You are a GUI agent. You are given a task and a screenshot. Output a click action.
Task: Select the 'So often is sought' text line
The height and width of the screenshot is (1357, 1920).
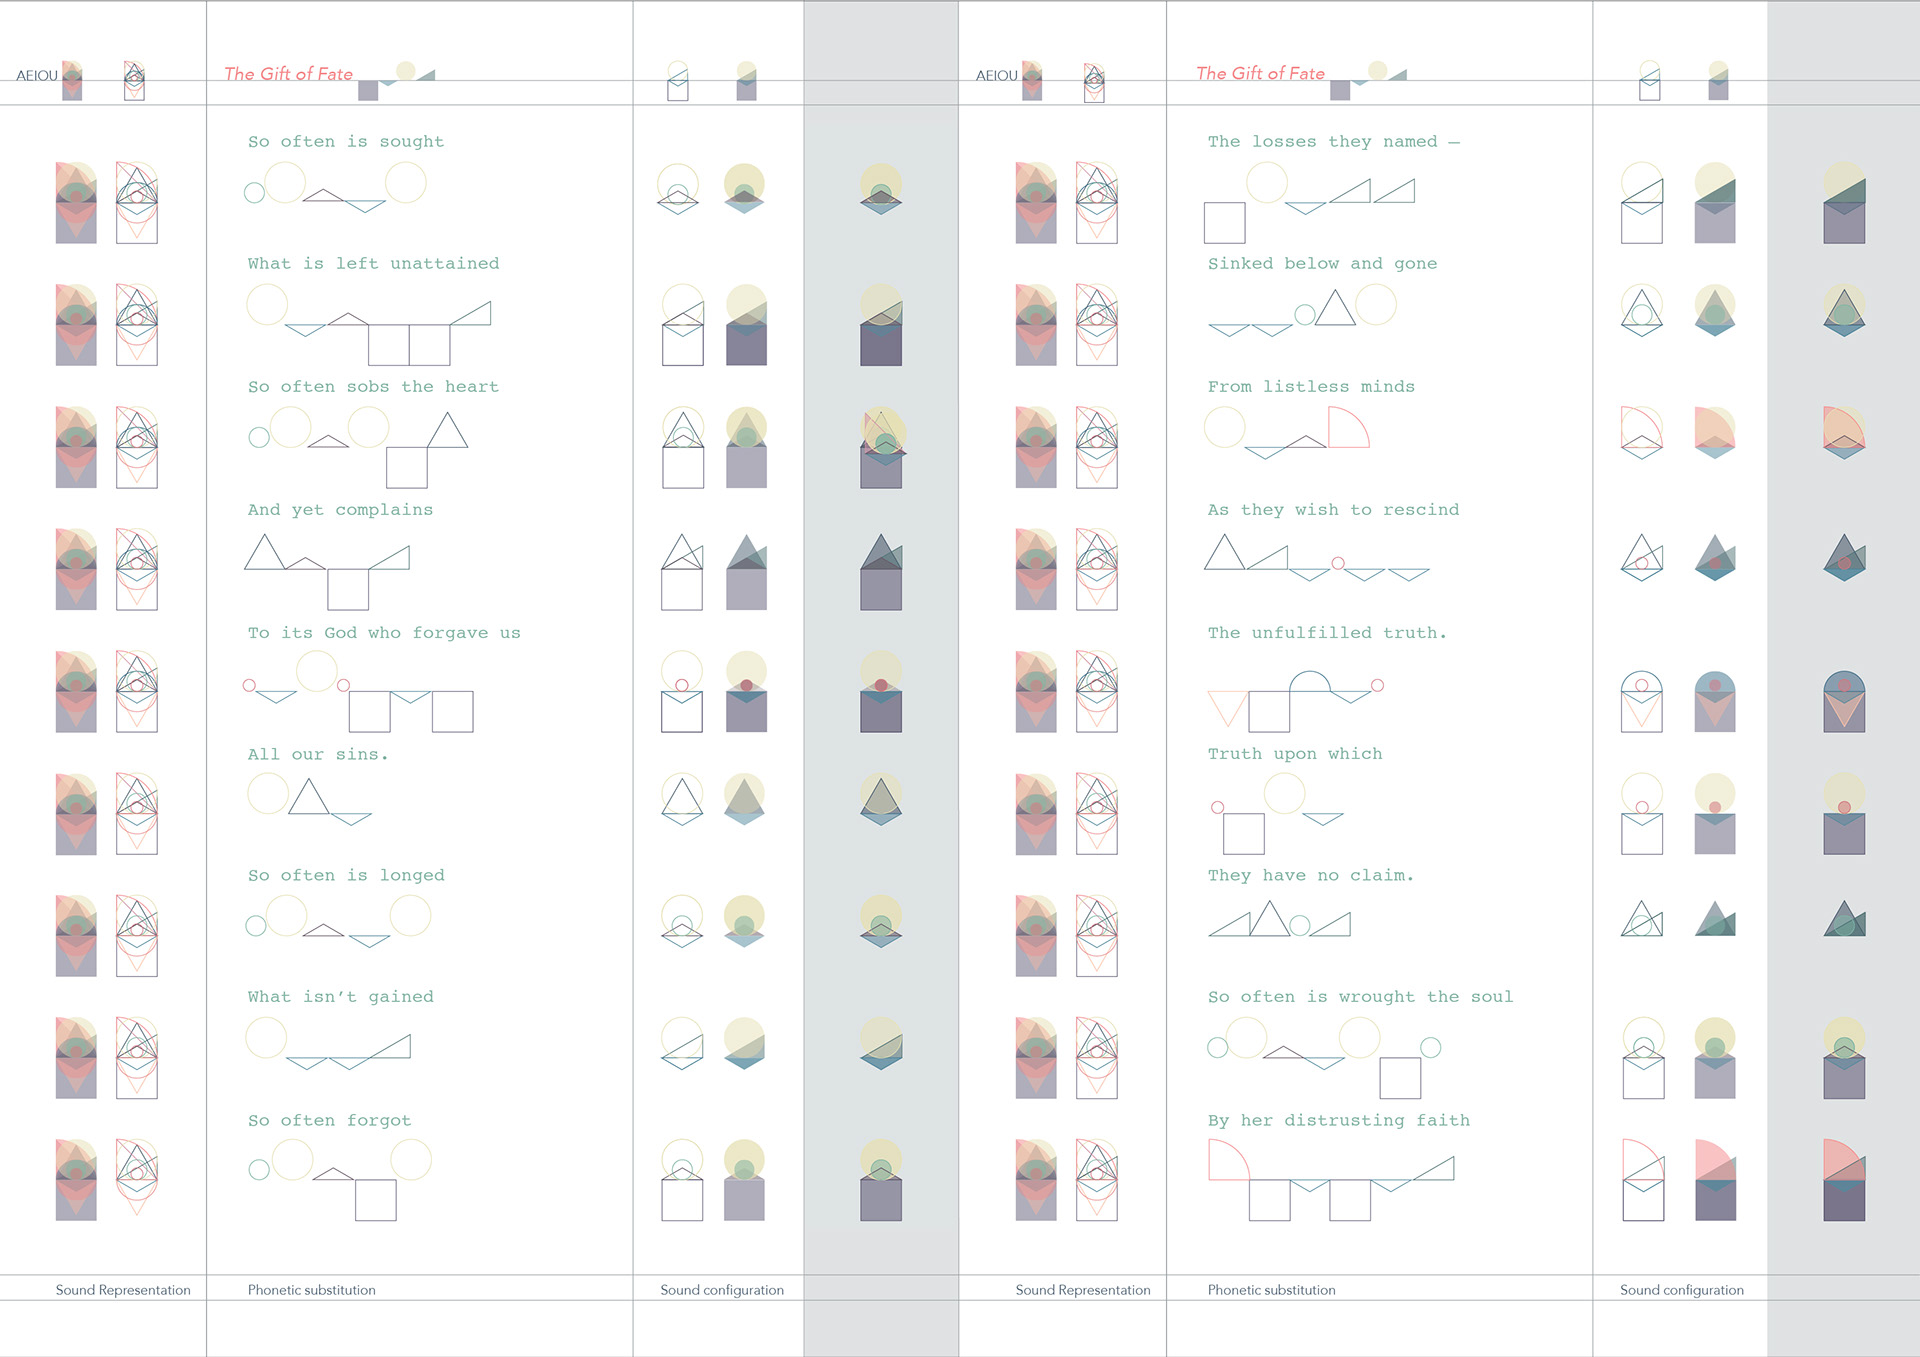tap(346, 142)
